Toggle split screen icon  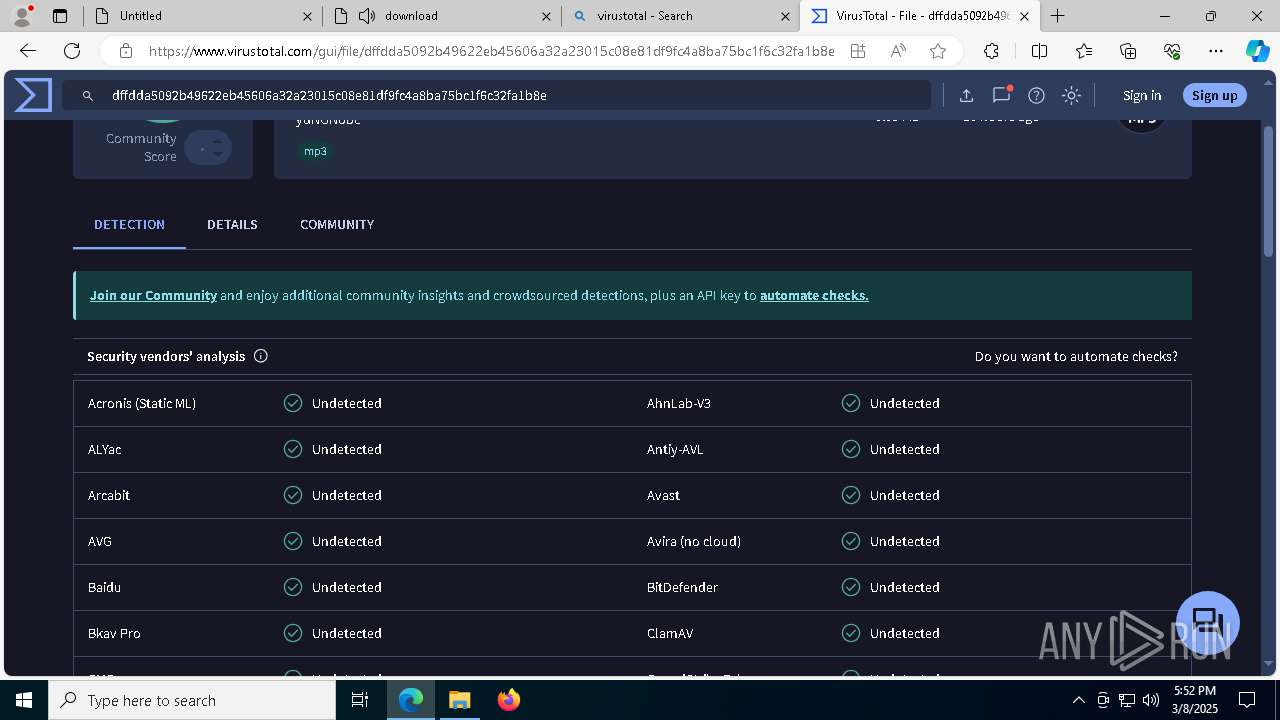click(x=1039, y=51)
